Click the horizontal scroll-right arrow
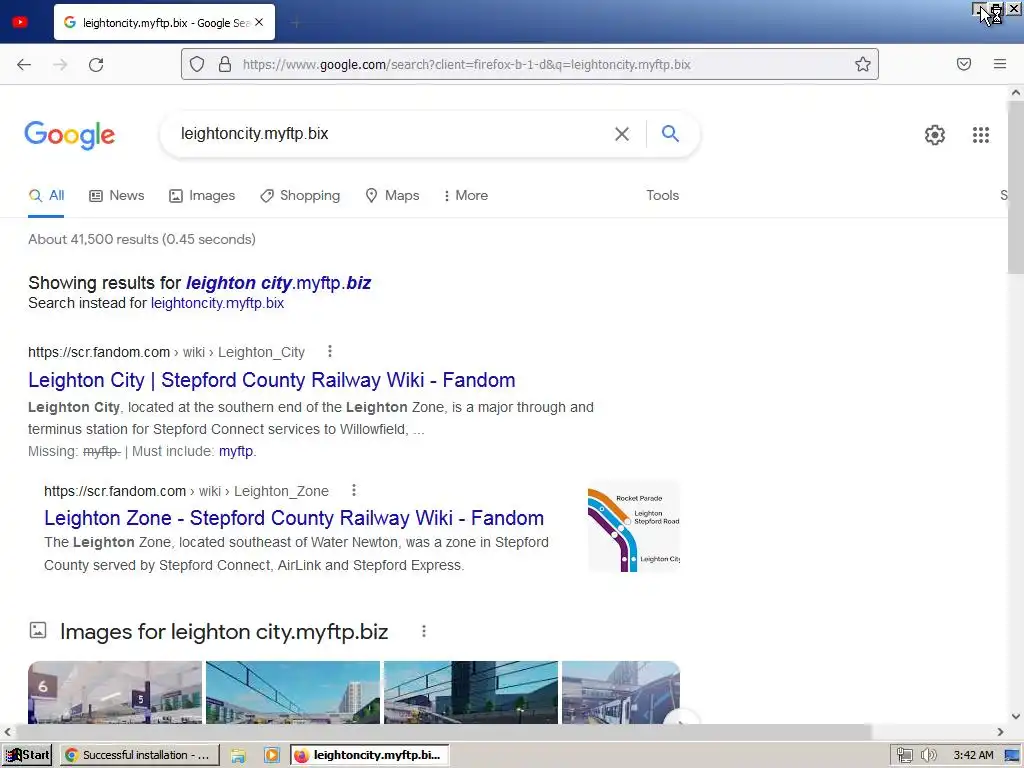Viewport: 1024px width, 768px height. (x=1000, y=732)
